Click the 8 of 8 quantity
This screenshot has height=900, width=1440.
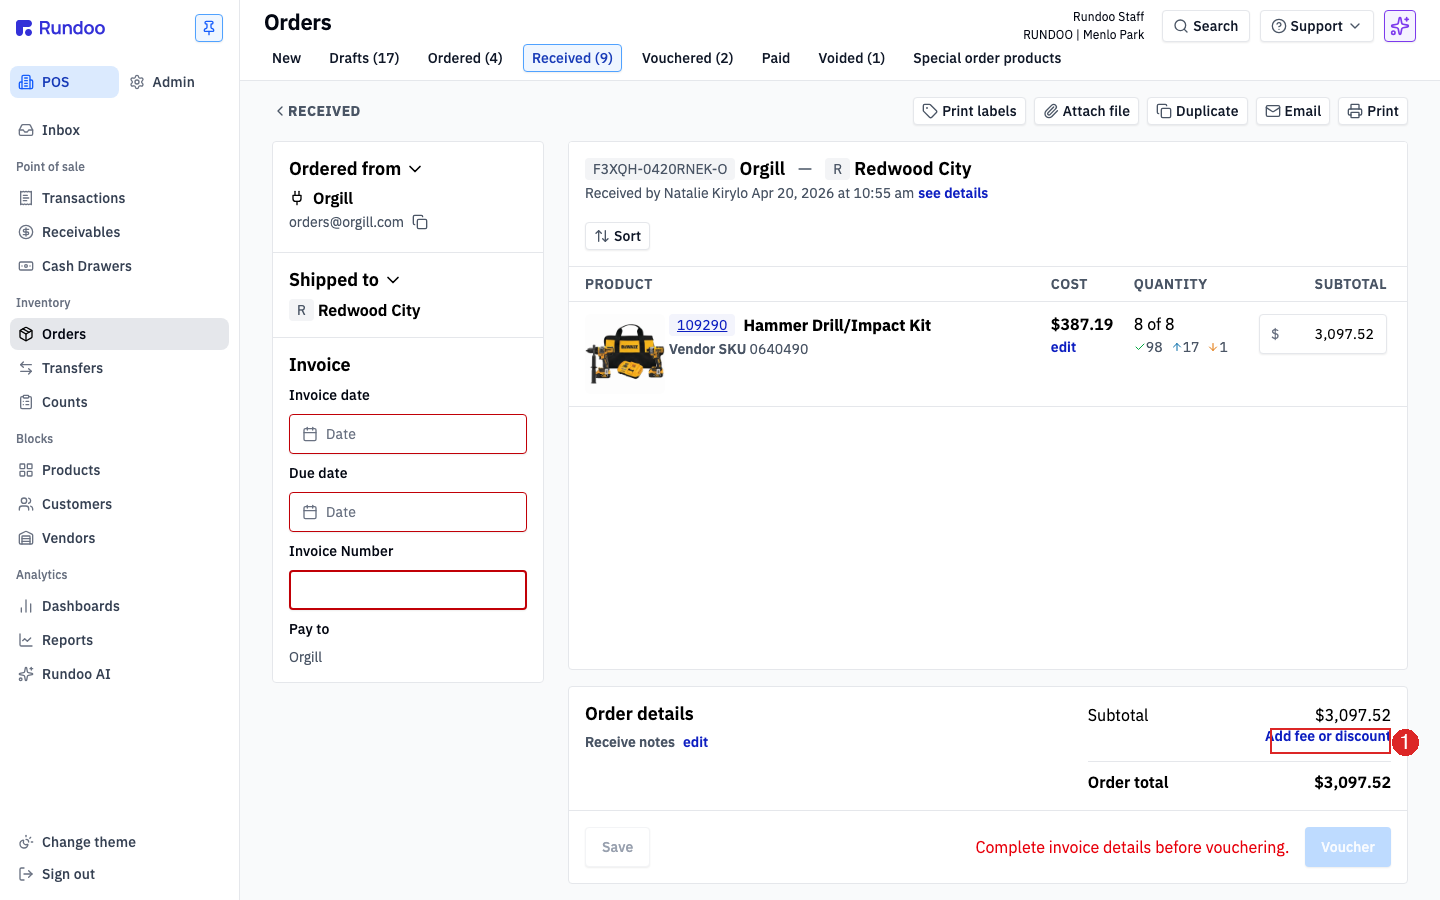point(1154,324)
